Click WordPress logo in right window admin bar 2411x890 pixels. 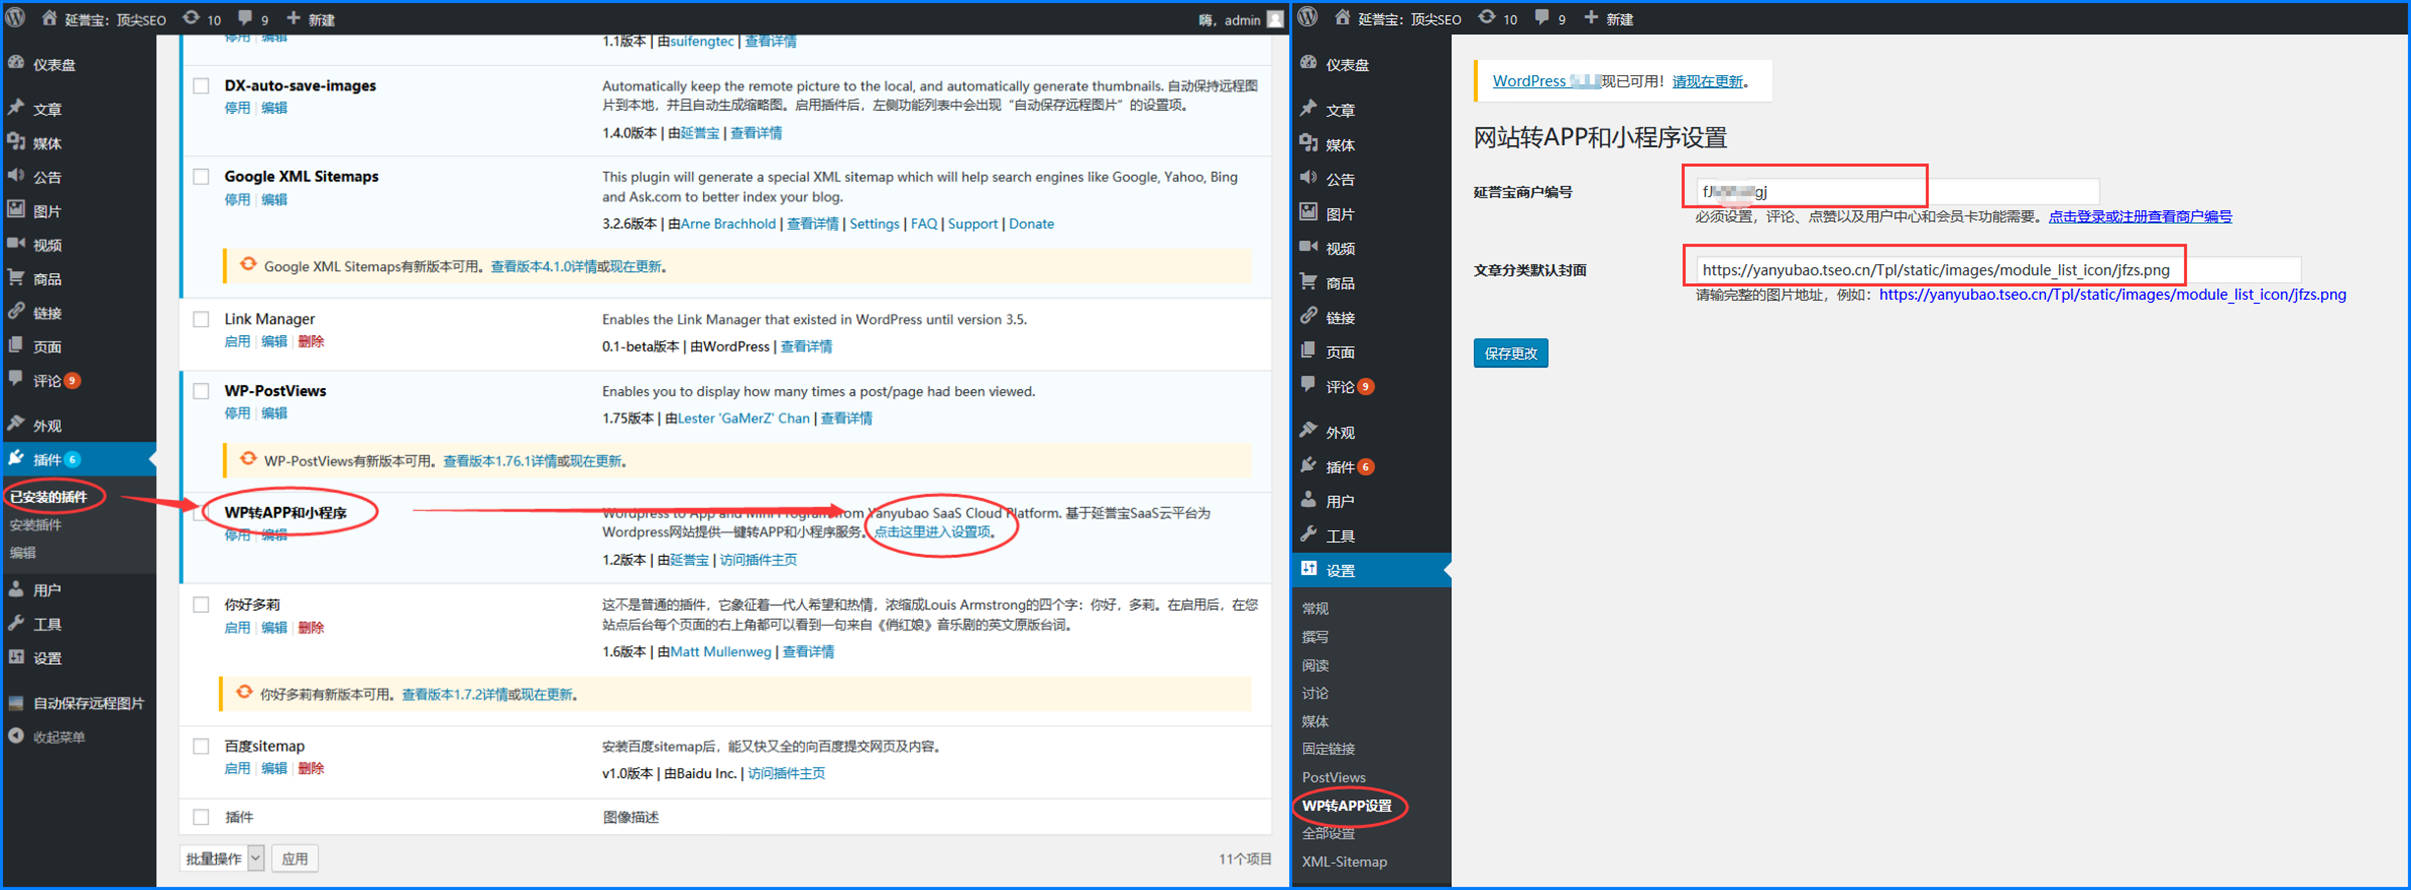click(1308, 18)
